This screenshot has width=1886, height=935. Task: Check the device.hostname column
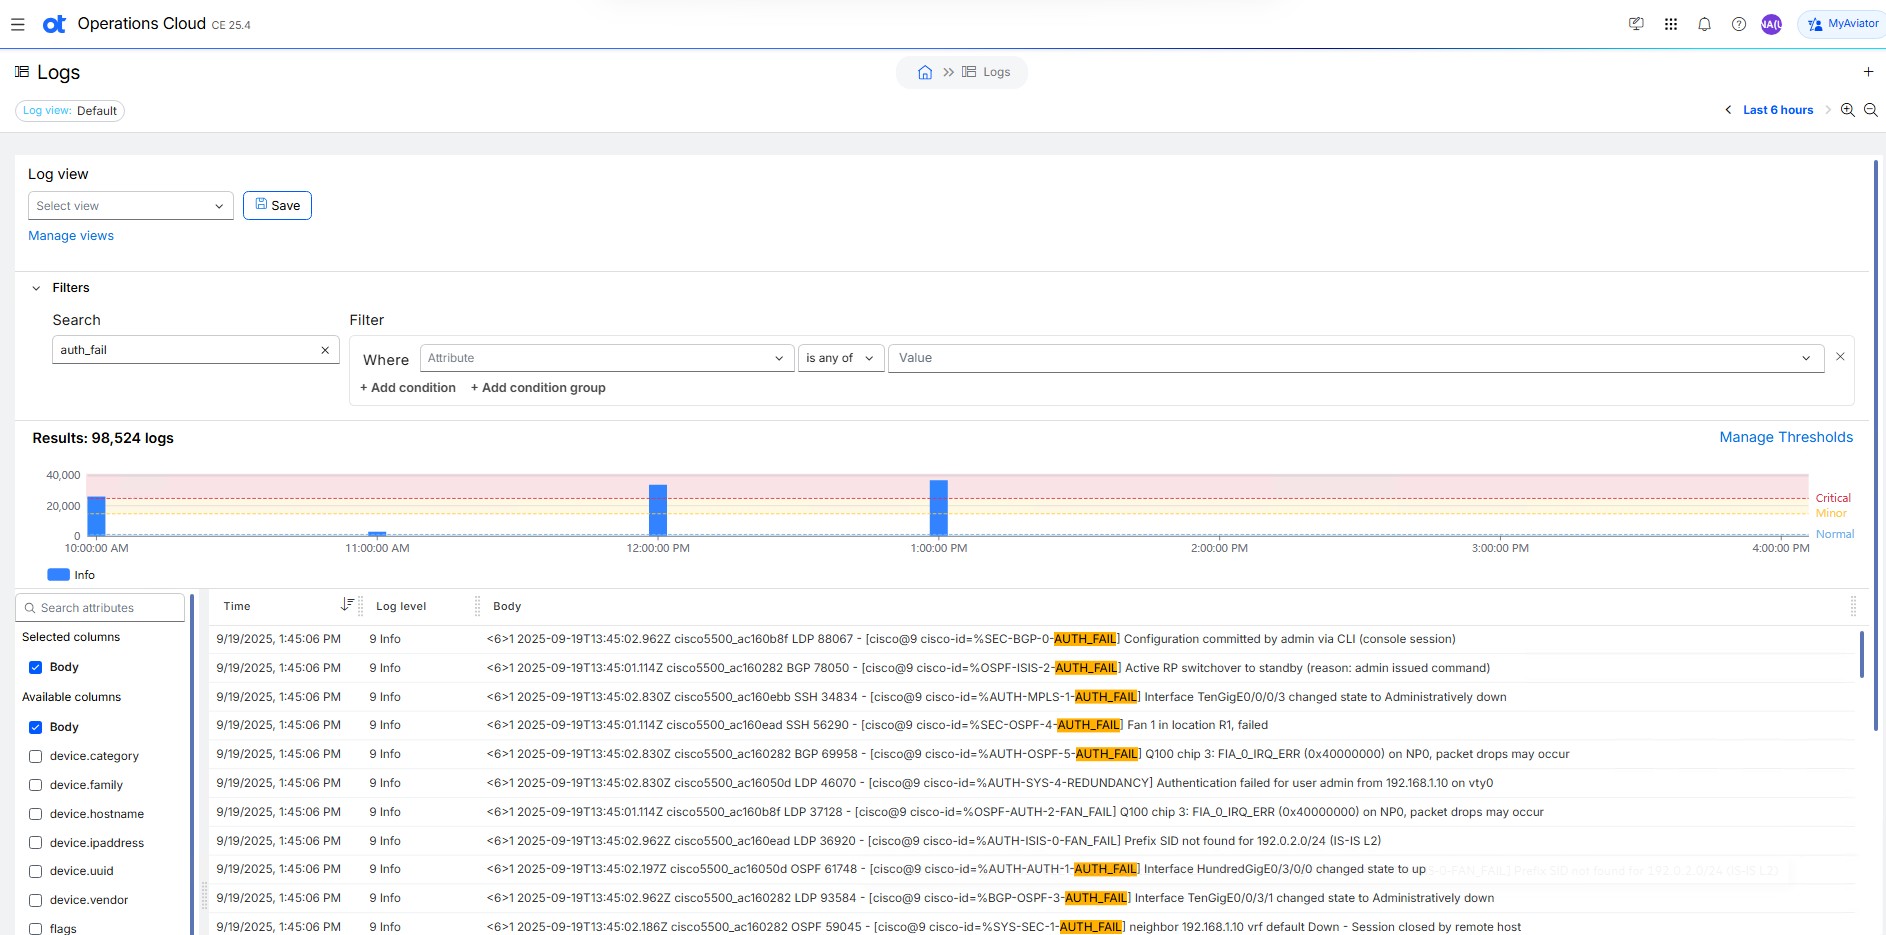[x=36, y=814]
